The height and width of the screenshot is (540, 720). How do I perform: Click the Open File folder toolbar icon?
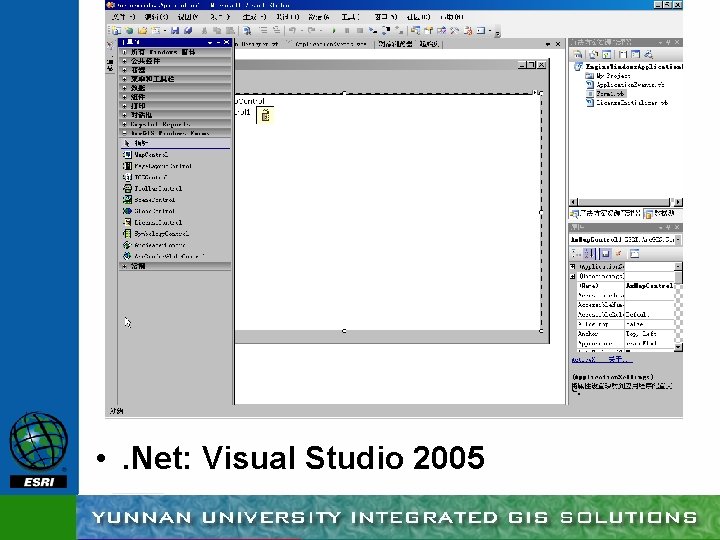[x=142, y=31]
